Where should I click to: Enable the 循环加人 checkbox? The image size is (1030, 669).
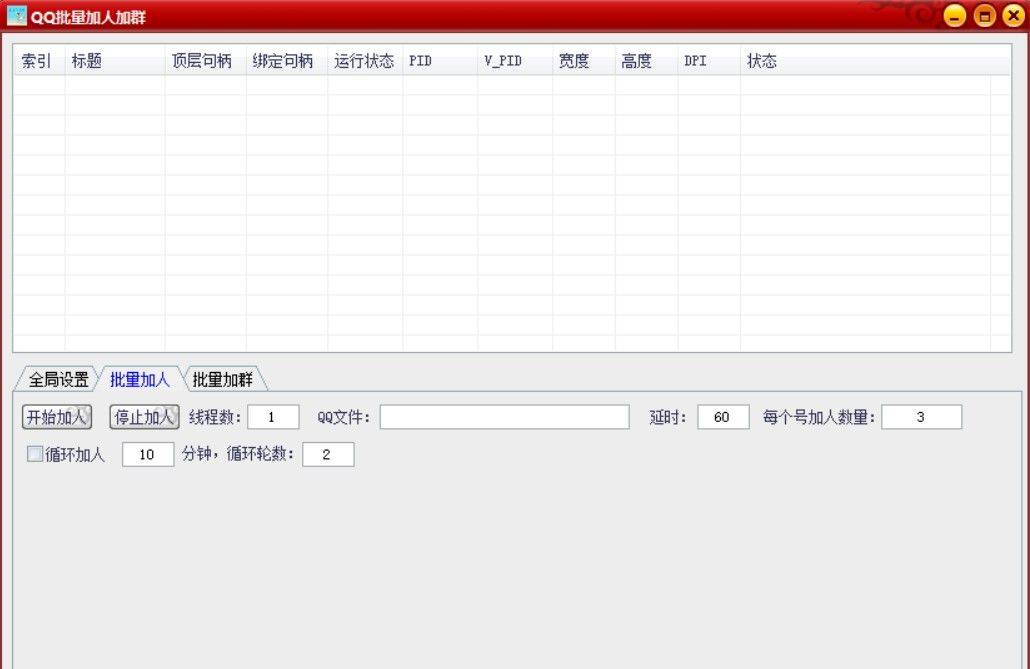(35, 455)
